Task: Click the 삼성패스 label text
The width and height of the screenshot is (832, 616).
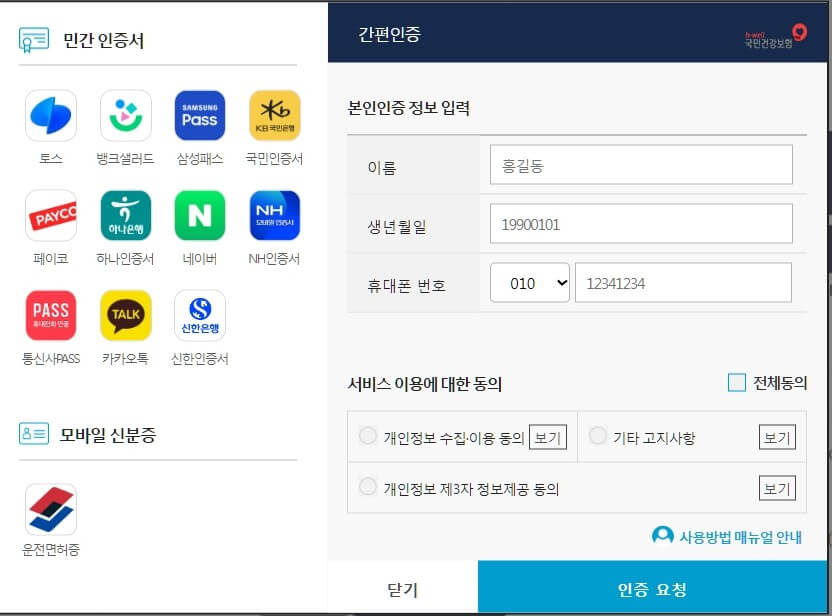Action: click(200, 159)
